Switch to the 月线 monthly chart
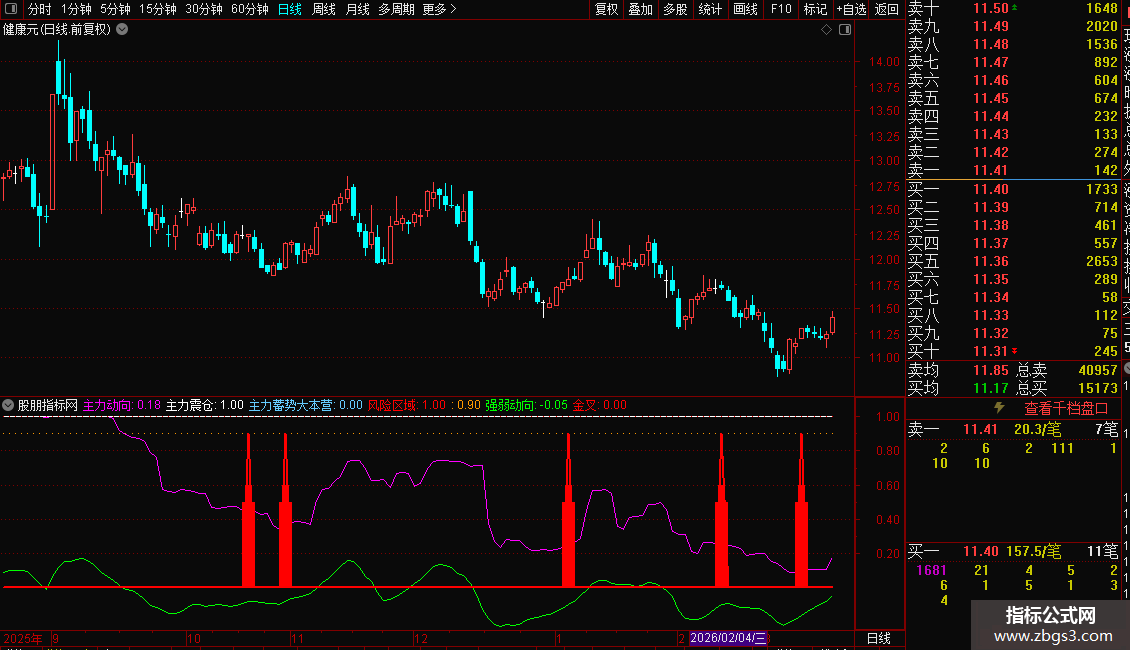This screenshot has width=1130, height=650. (x=357, y=9)
